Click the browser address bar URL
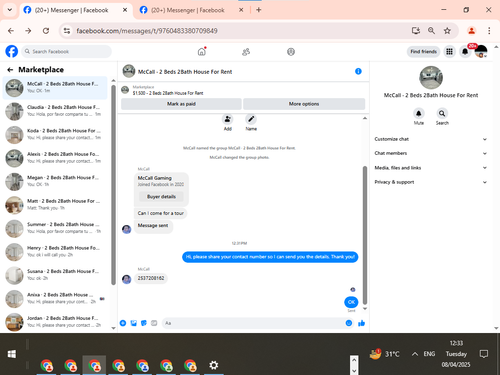This screenshot has height=375, width=500. click(x=147, y=31)
